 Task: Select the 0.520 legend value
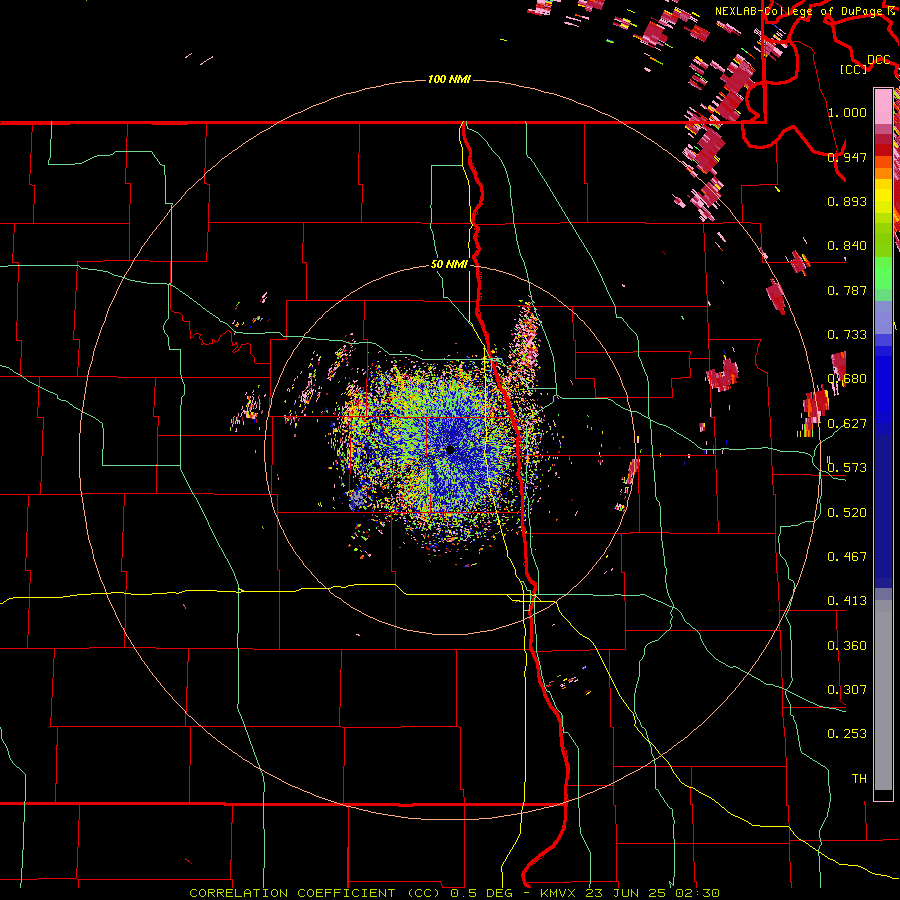click(847, 513)
